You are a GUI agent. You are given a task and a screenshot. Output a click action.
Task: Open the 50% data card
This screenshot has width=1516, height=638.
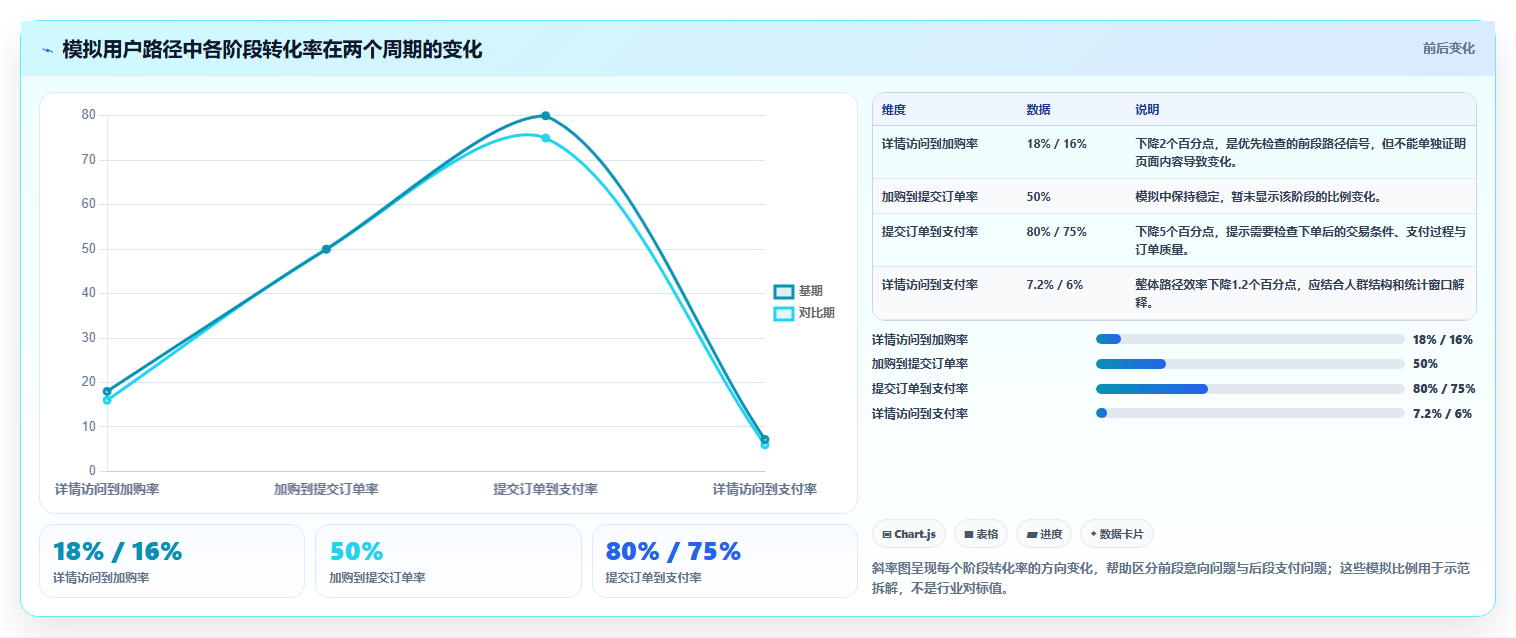(x=448, y=561)
